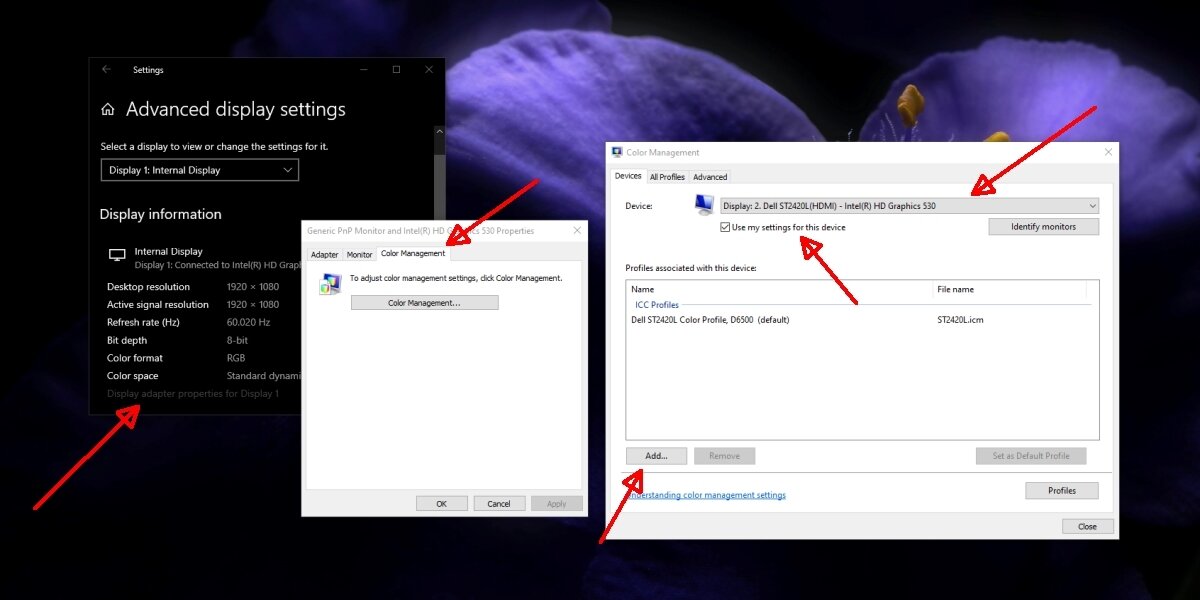Click the Bit depth value 8-bit
1200x600 pixels.
[237, 341]
